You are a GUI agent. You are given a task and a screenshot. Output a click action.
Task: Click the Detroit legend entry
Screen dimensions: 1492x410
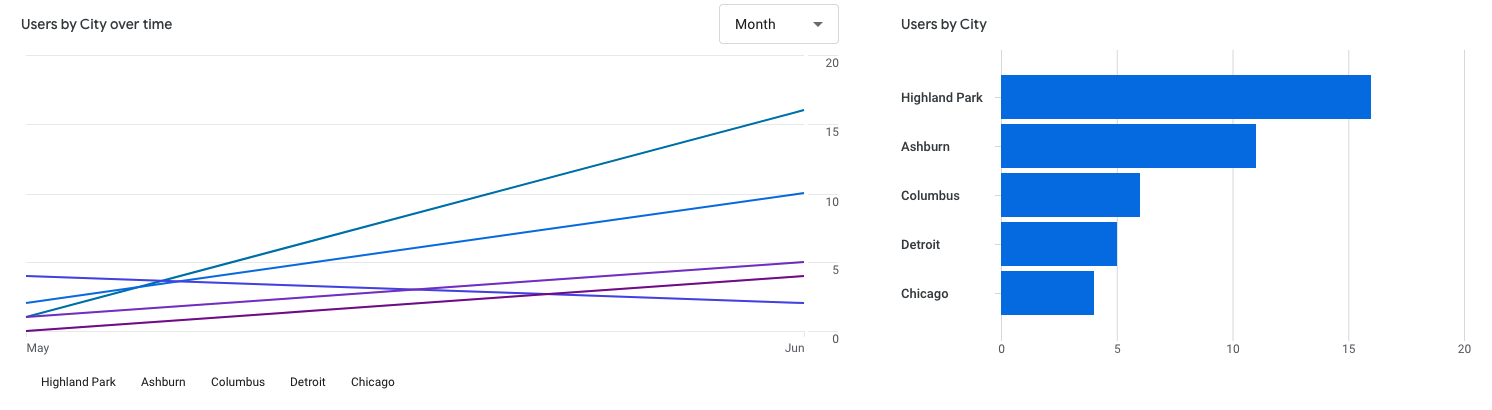(307, 382)
